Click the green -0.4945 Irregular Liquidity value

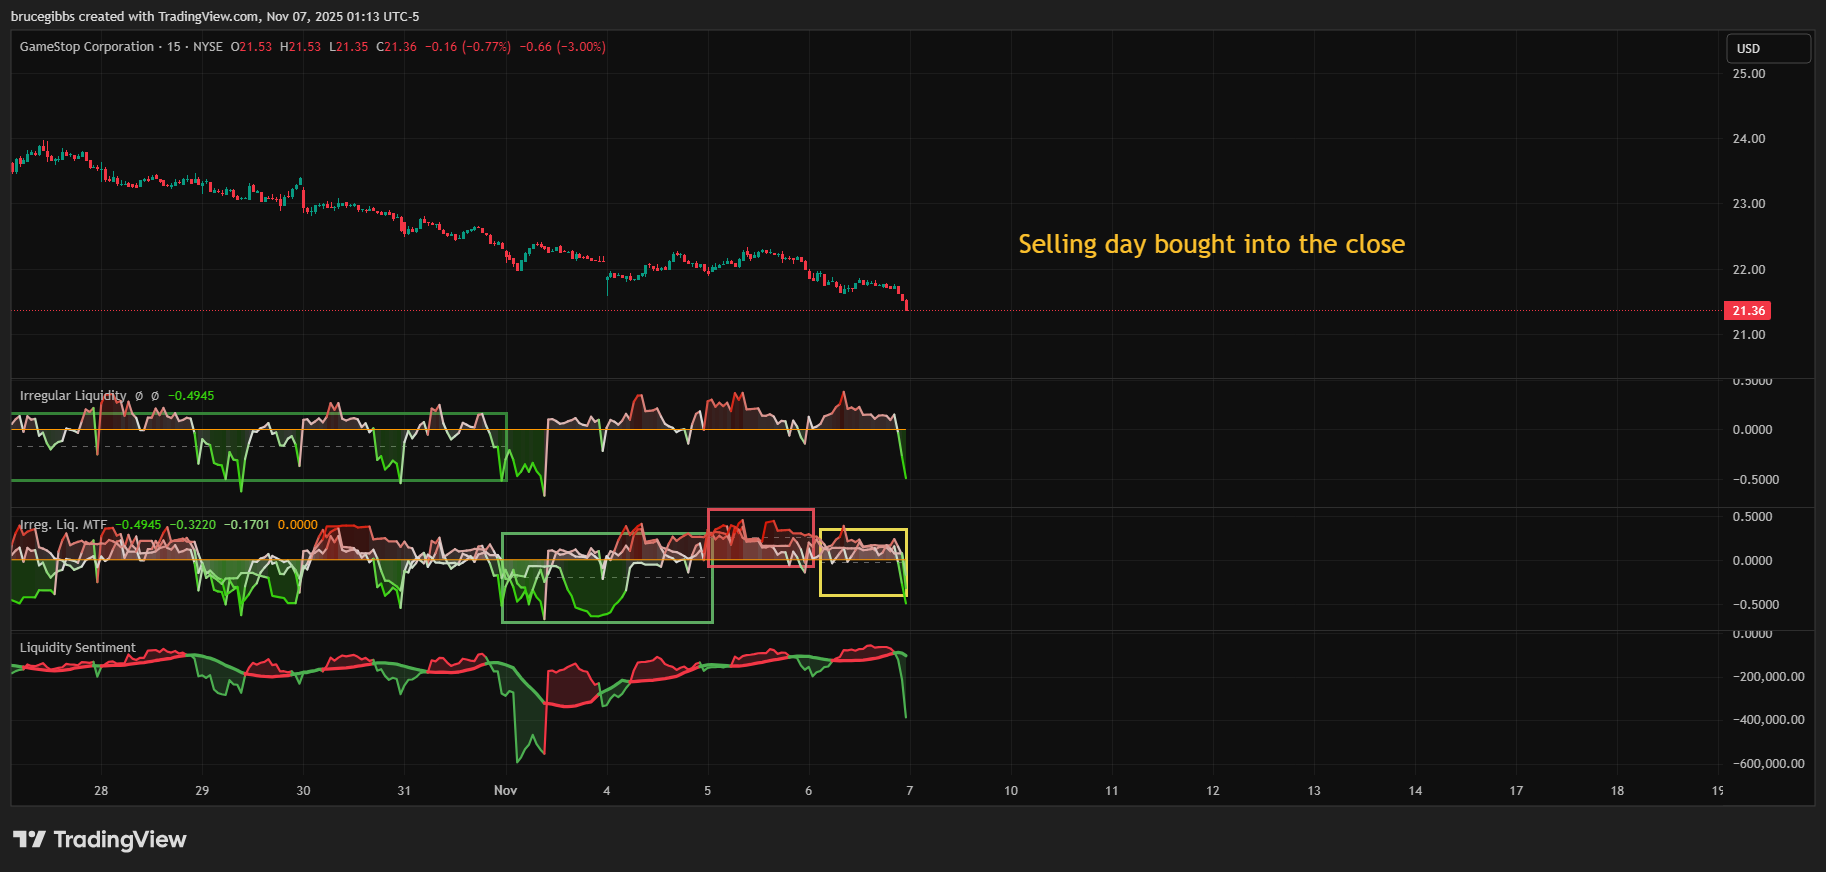click(191, 396)
